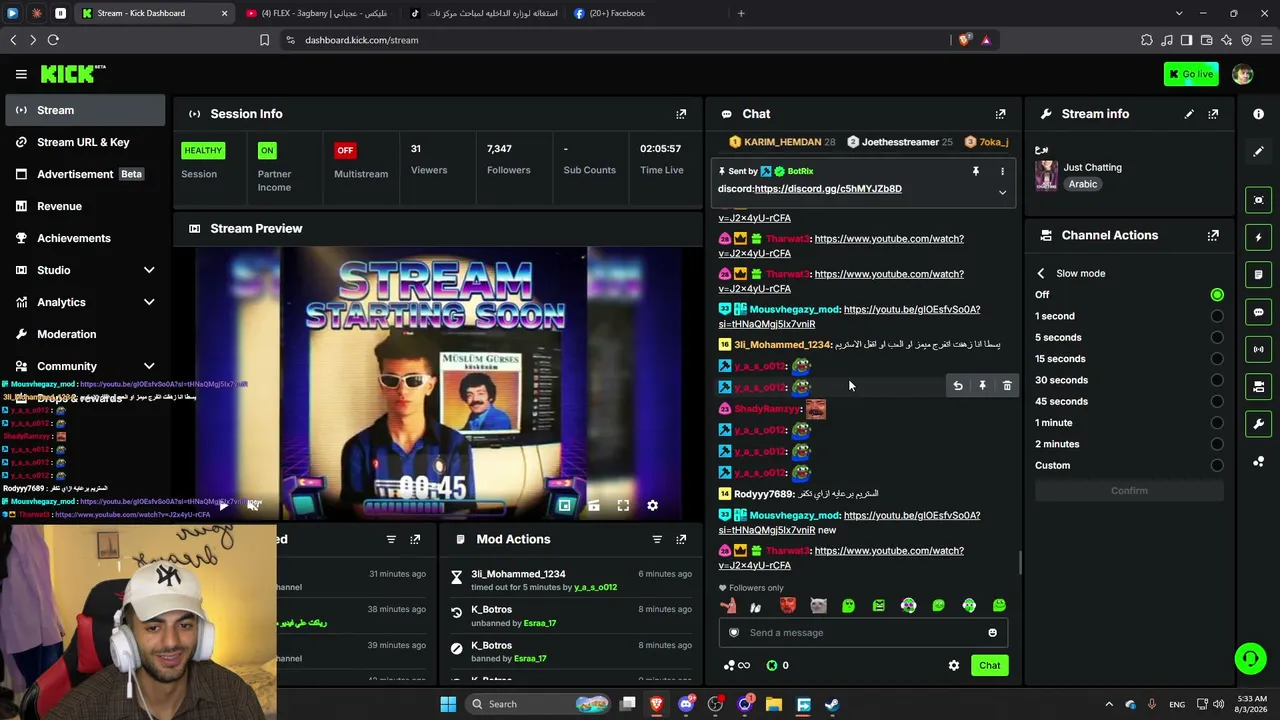Pop out the Session Info panel

point(681,114)
